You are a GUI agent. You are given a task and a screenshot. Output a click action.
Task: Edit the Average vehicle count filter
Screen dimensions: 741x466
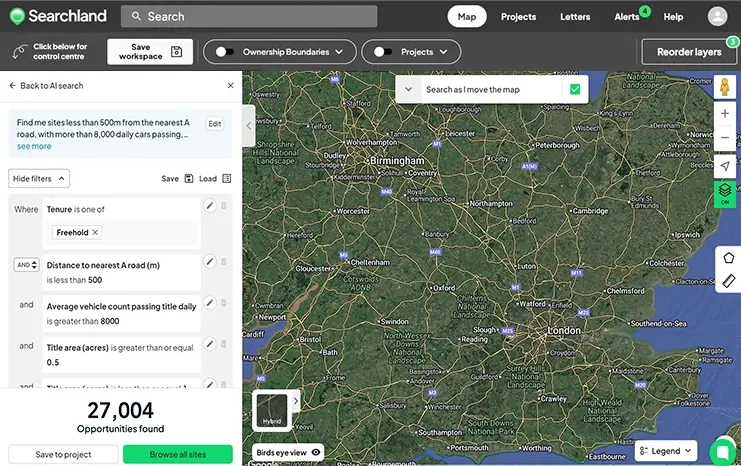click(x=210, y=302)
